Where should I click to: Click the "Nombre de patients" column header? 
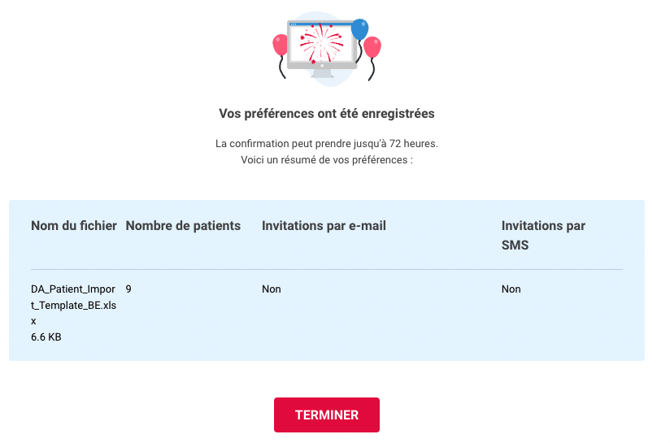(x=183, y=226)
